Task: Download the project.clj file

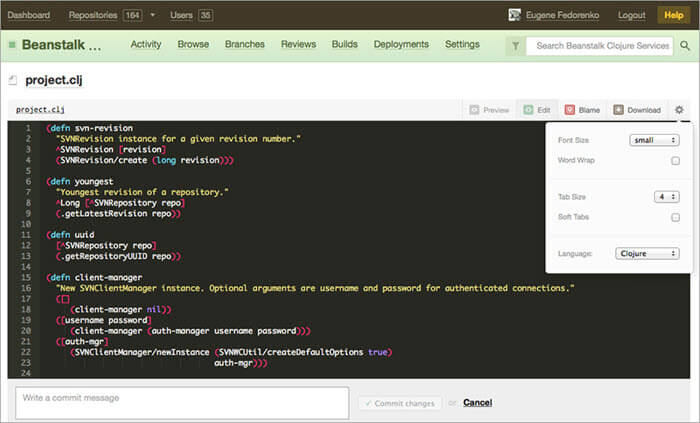Action: (637, 110)
